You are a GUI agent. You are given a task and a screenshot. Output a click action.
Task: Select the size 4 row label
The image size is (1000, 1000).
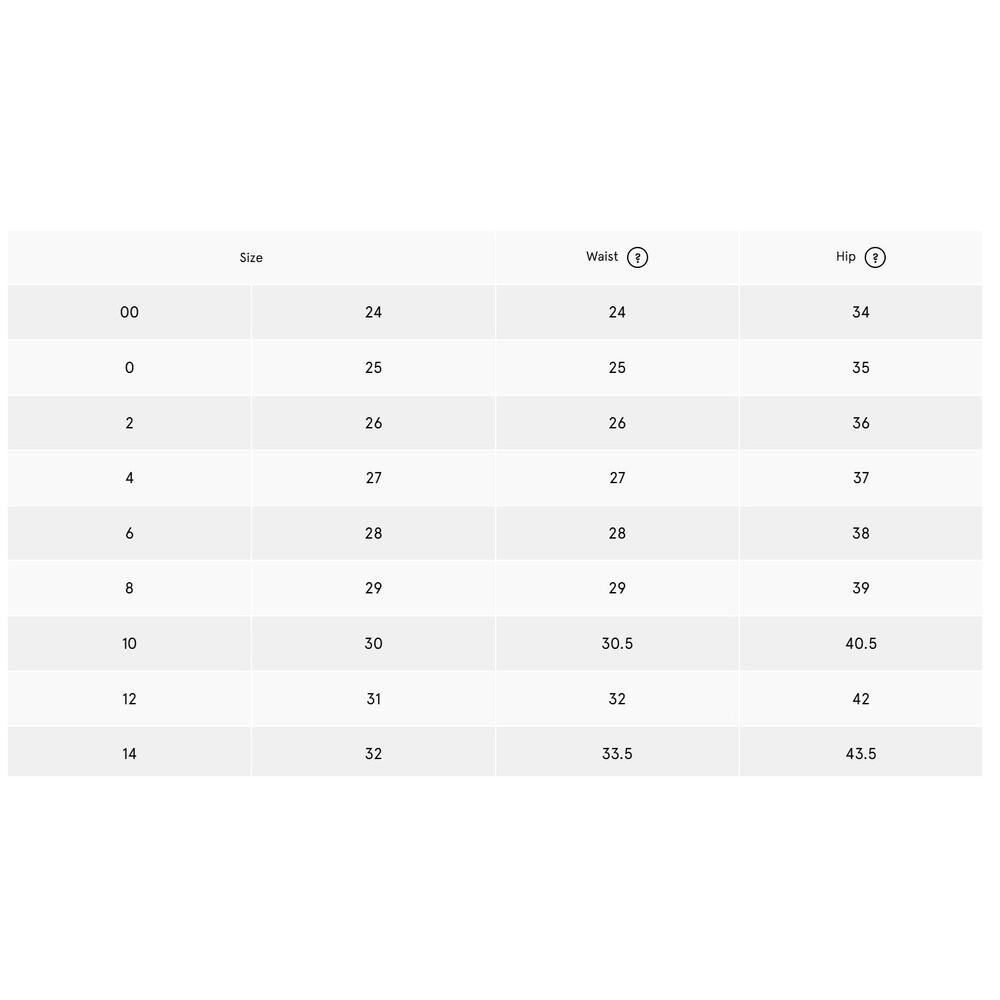pos(129,478)
